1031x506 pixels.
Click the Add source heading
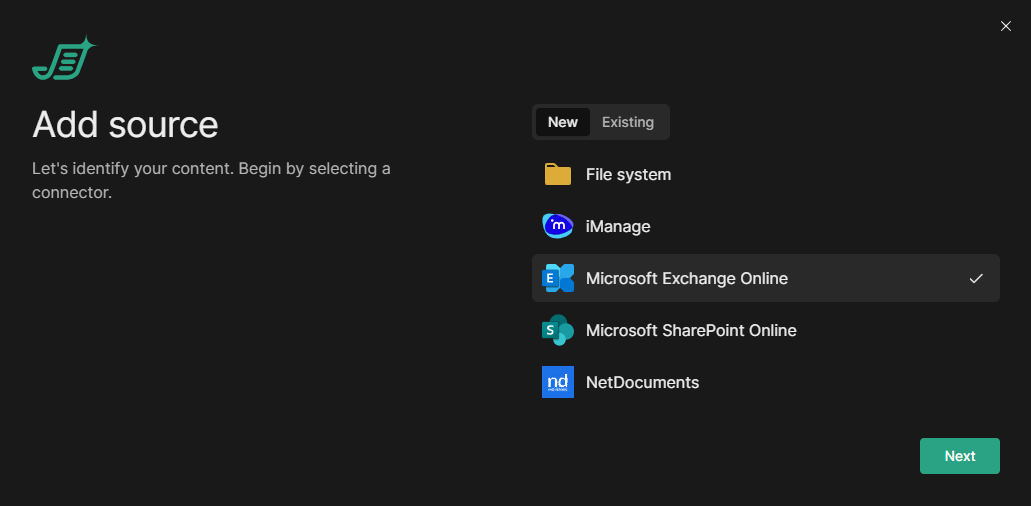pos(125,125)
